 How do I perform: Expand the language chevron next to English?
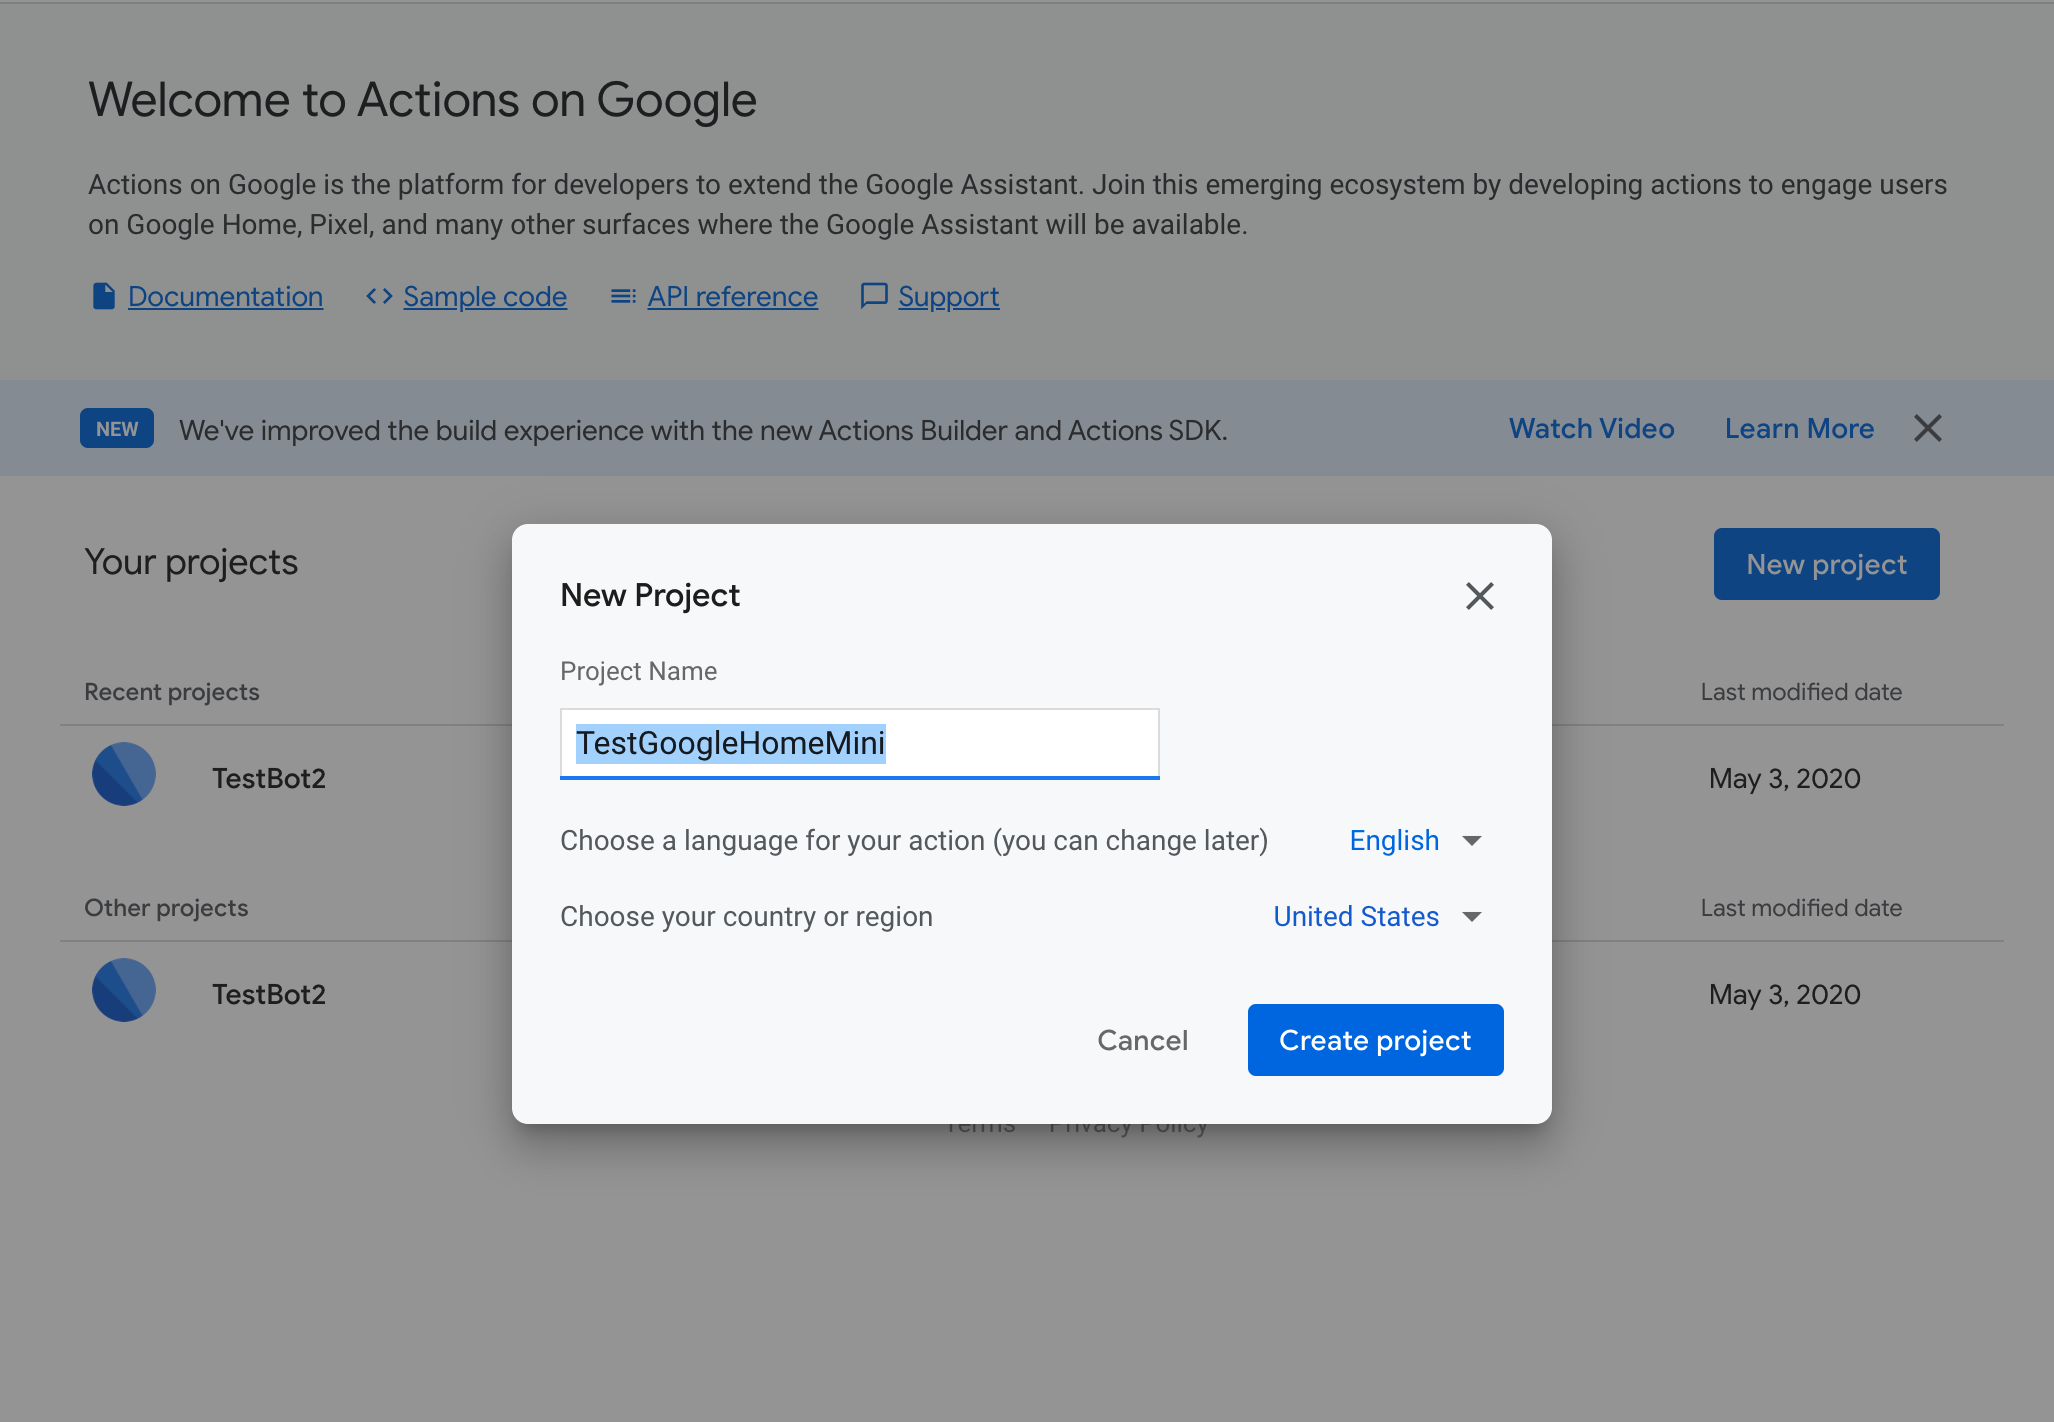pyautogui.click(x=1471, y=841)
